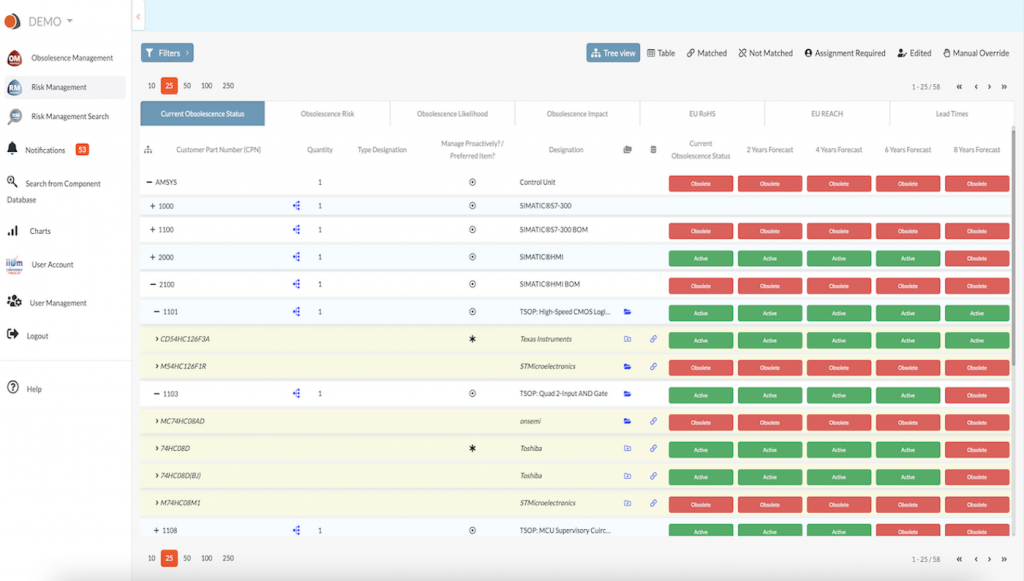Select the Tree view button

pos(613,53)
